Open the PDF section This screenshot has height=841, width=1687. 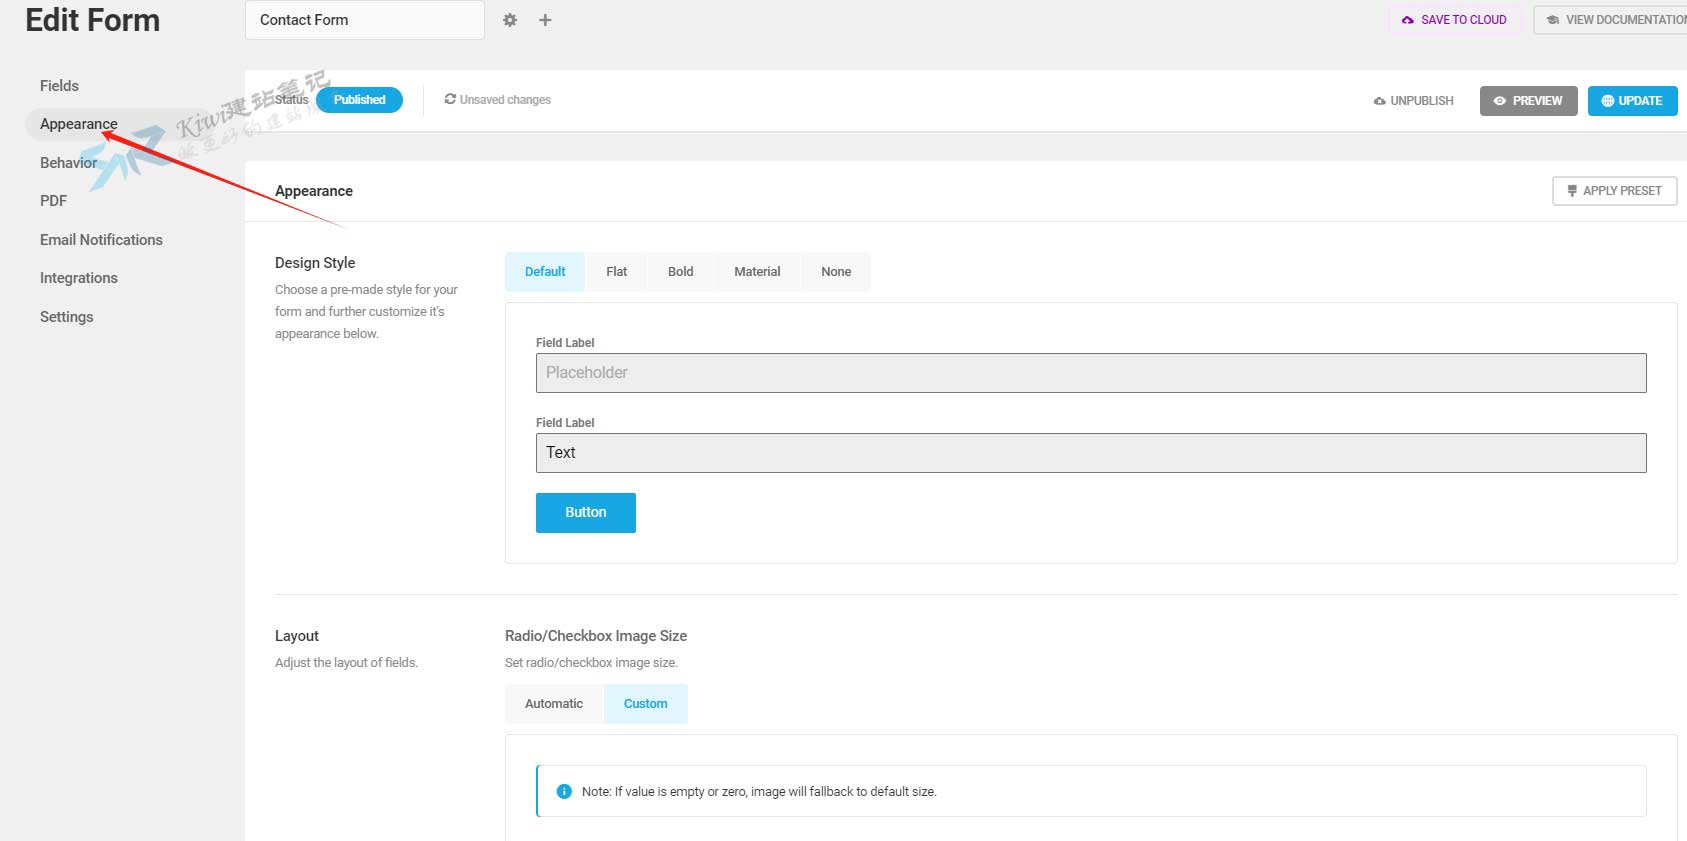(x=53, y=201)
